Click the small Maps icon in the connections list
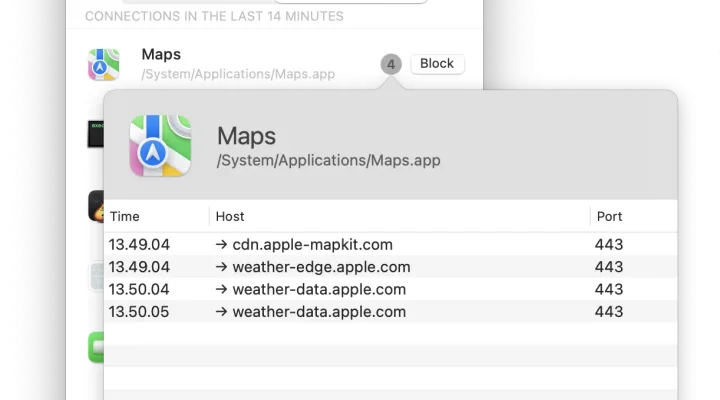The height and width of the screenshot is (400, 720). [x=104, y=65]
